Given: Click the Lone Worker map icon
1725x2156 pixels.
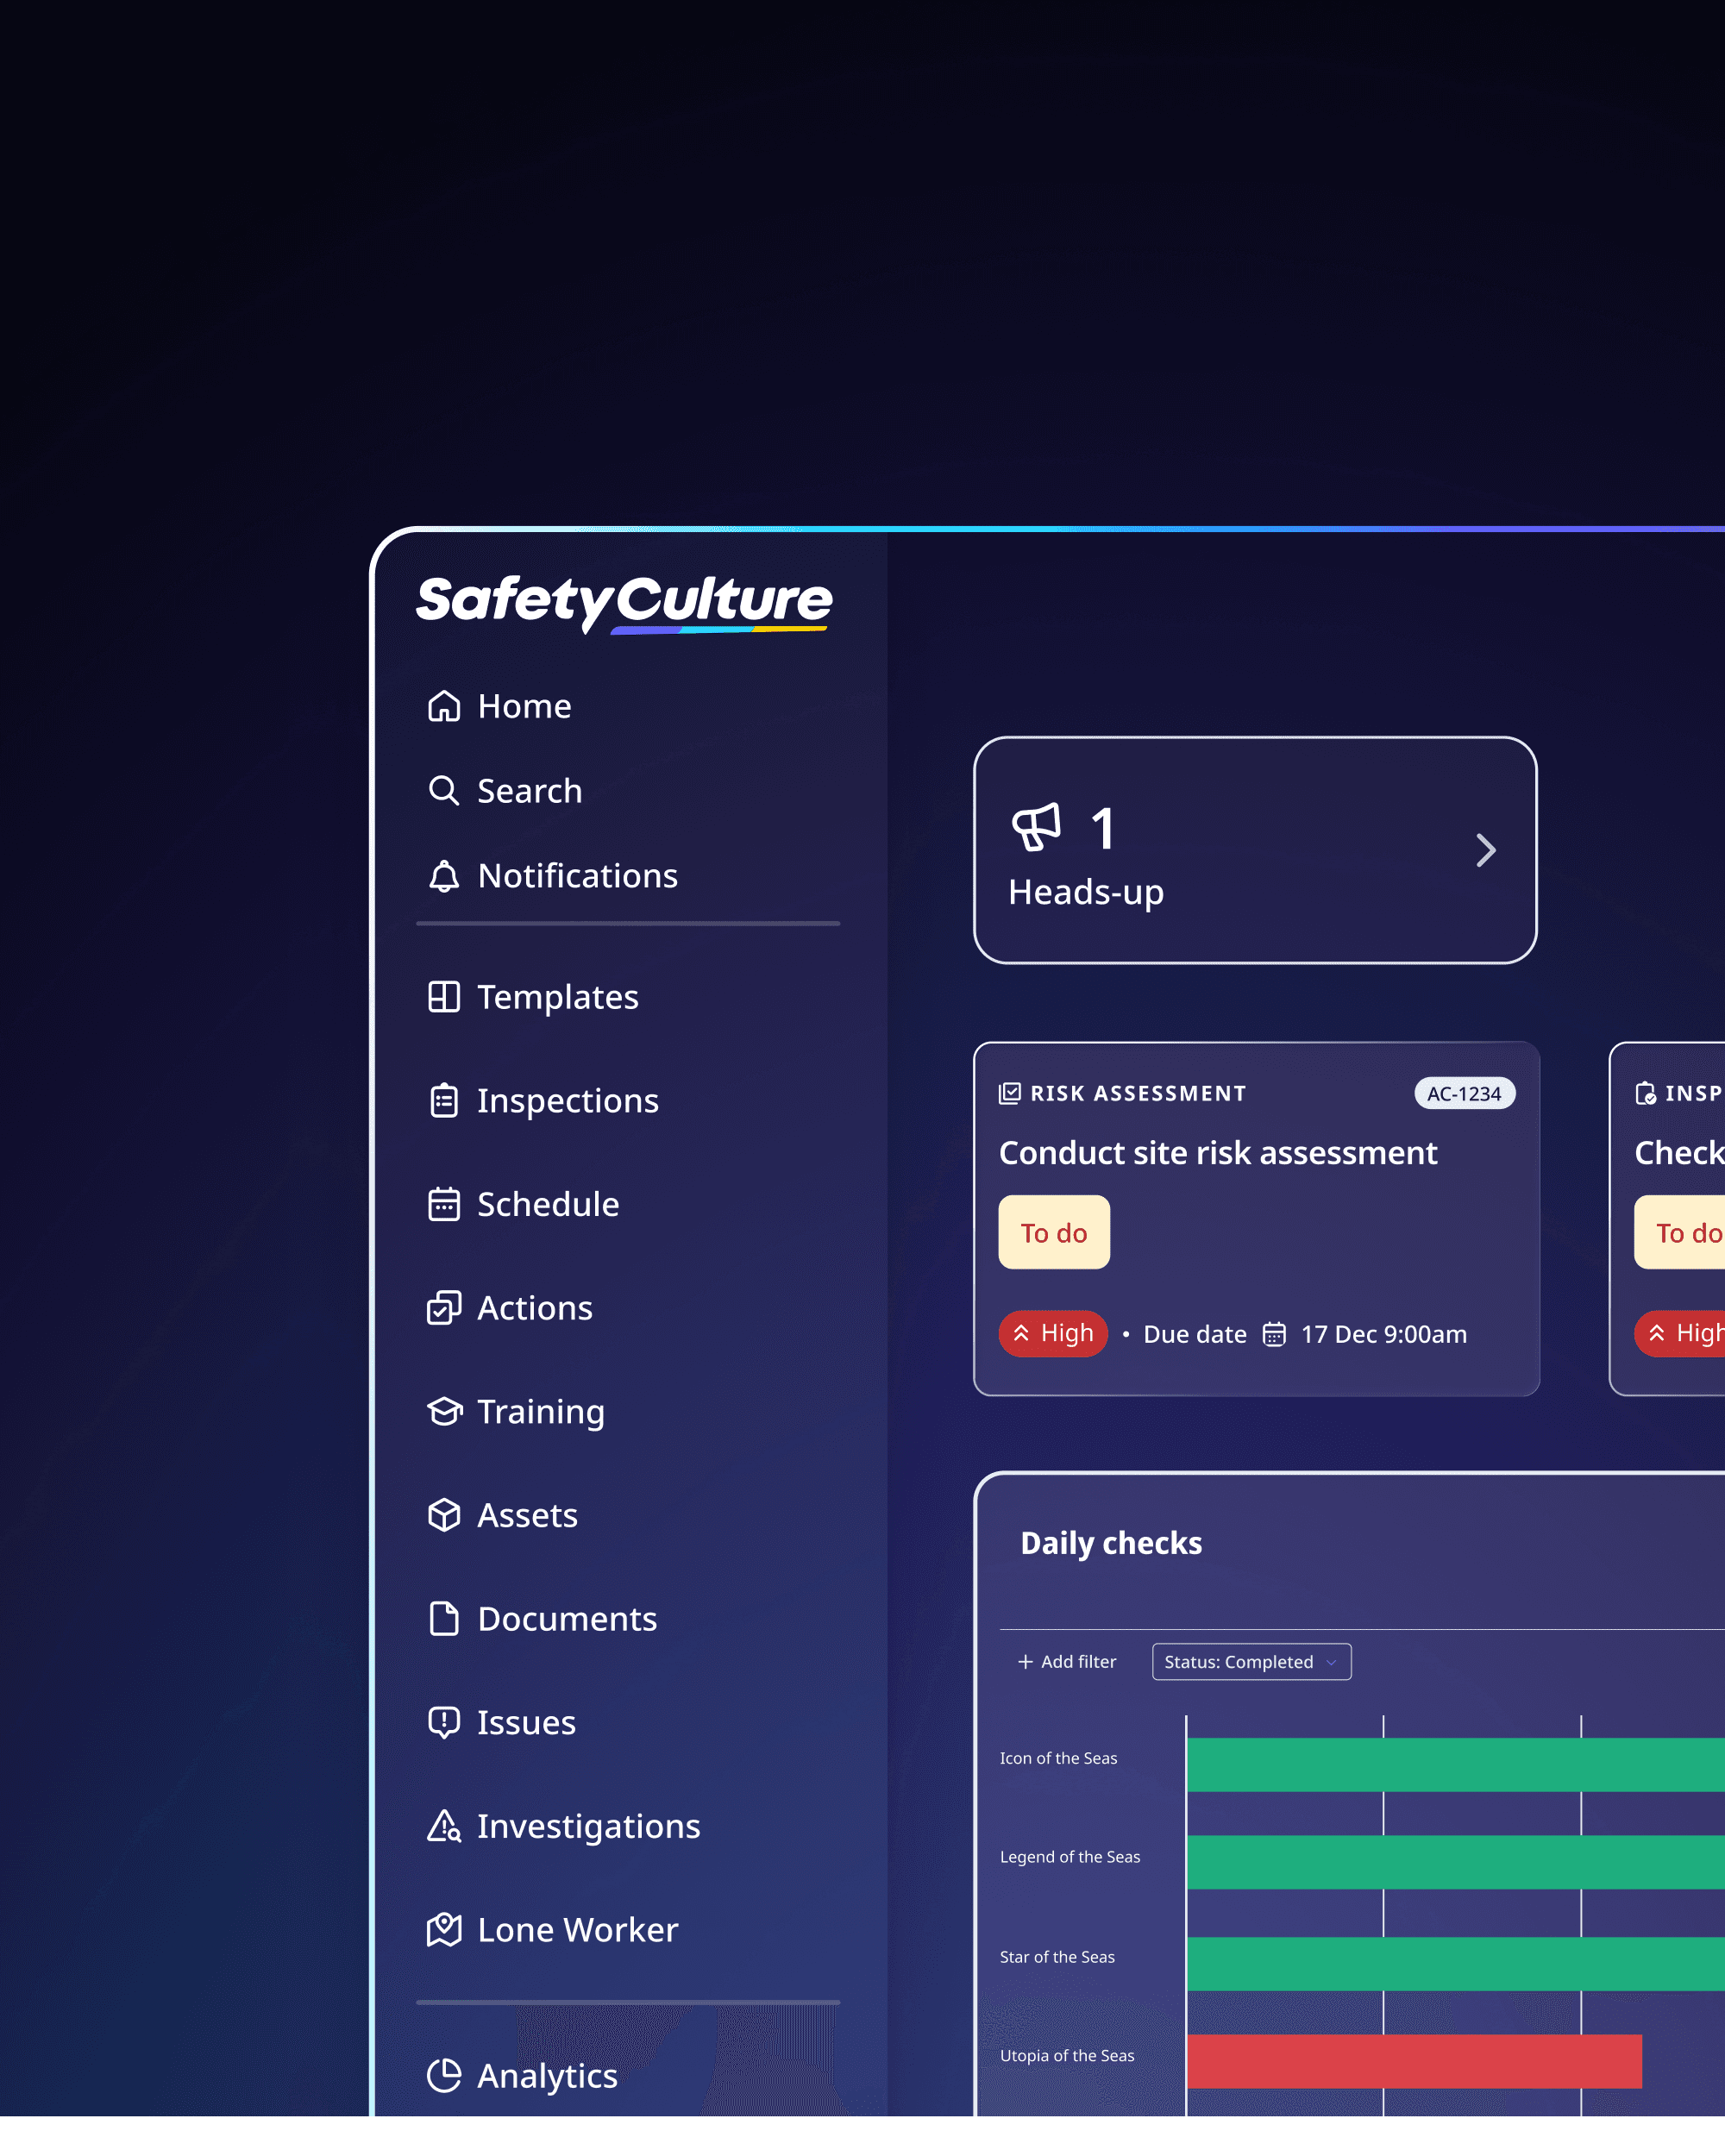Looking at the screenshot, I should pyautogui.click(x=444, y=1929).
